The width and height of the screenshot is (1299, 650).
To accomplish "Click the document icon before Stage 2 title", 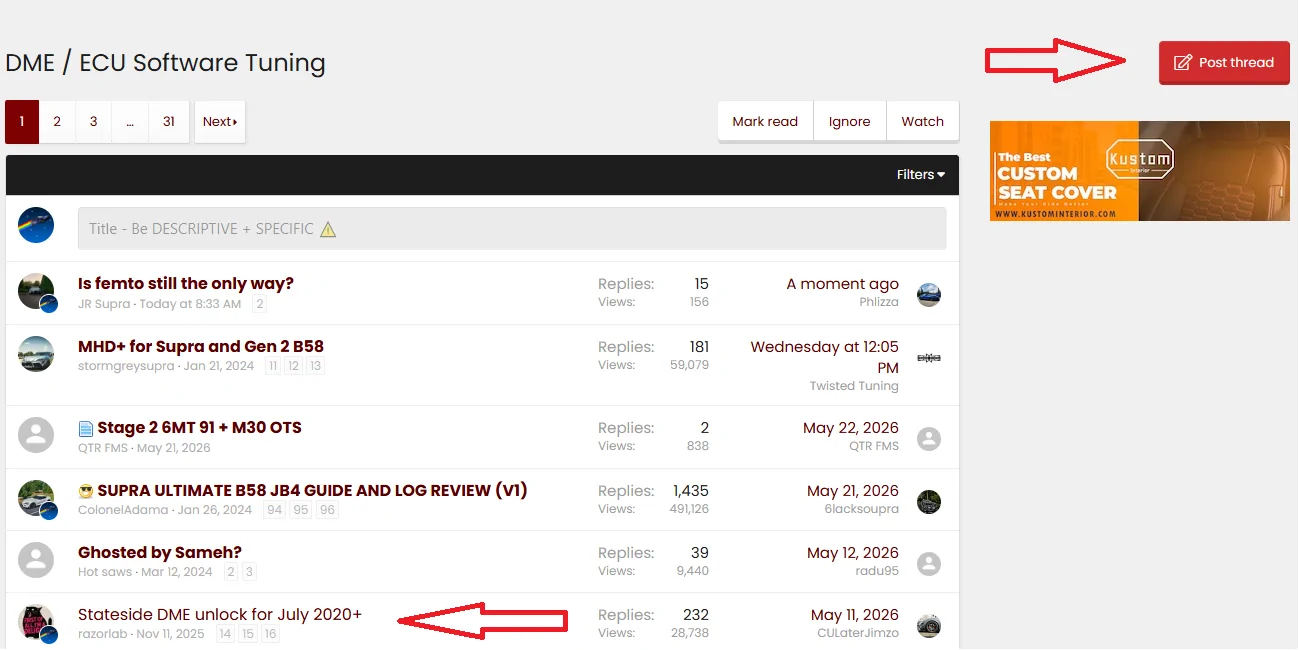I will point(86,429).
